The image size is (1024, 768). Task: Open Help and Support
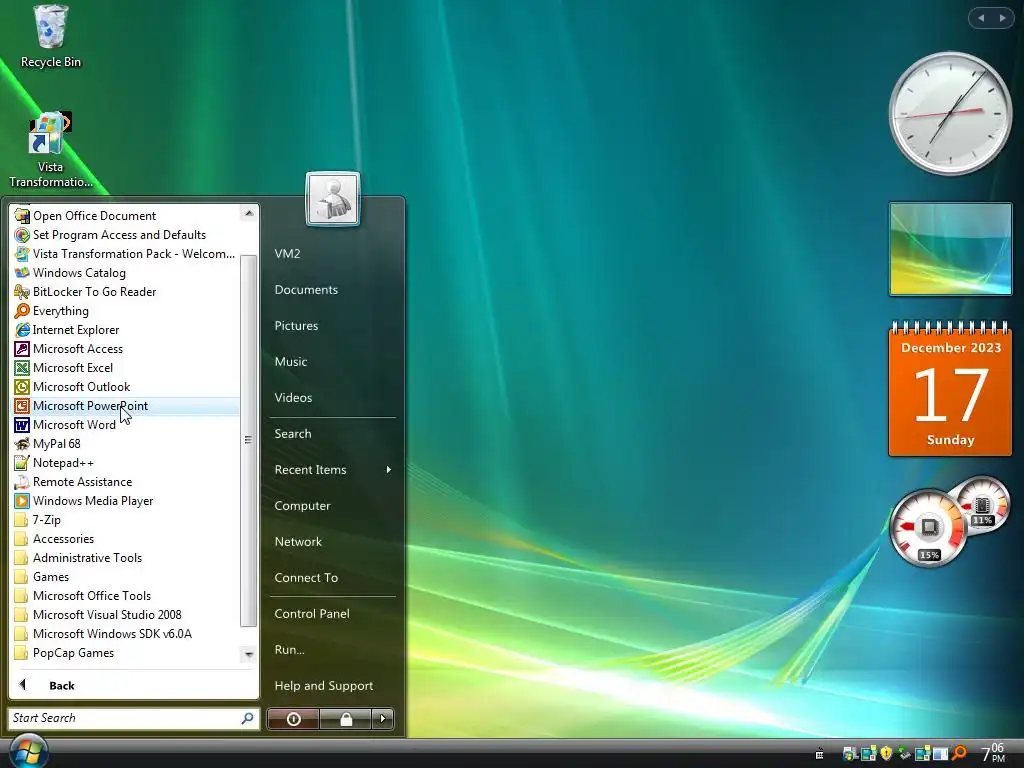pos(332,685)
